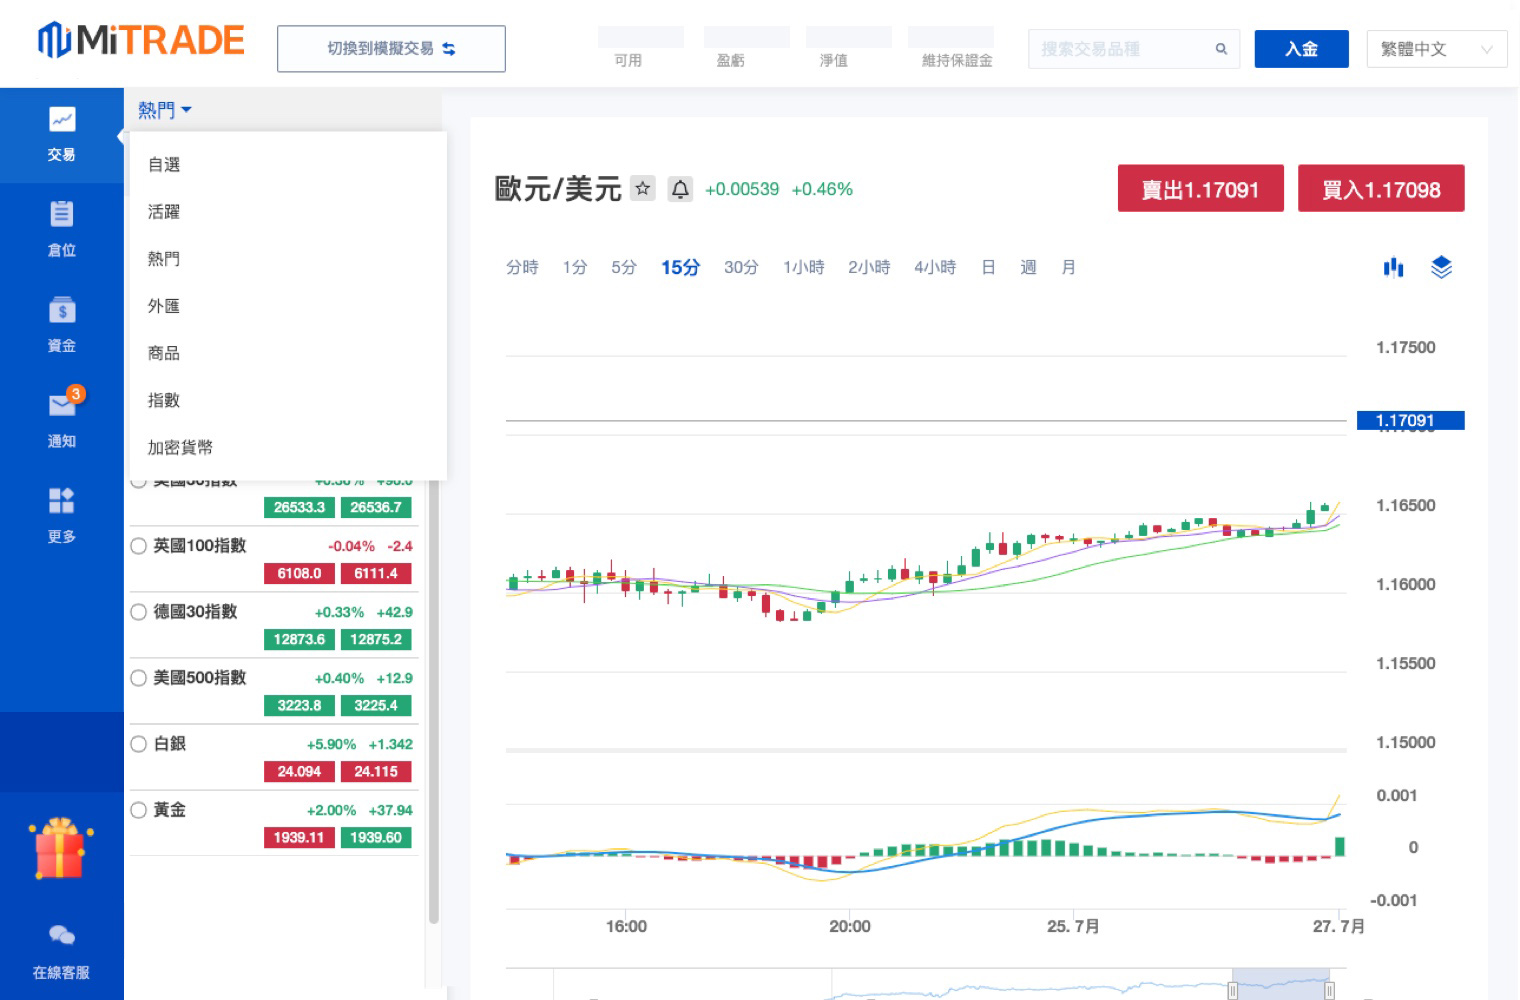Open chart type candlestick icon
Viewport: 1520px width, 1000px height.
pos(1393,267)
